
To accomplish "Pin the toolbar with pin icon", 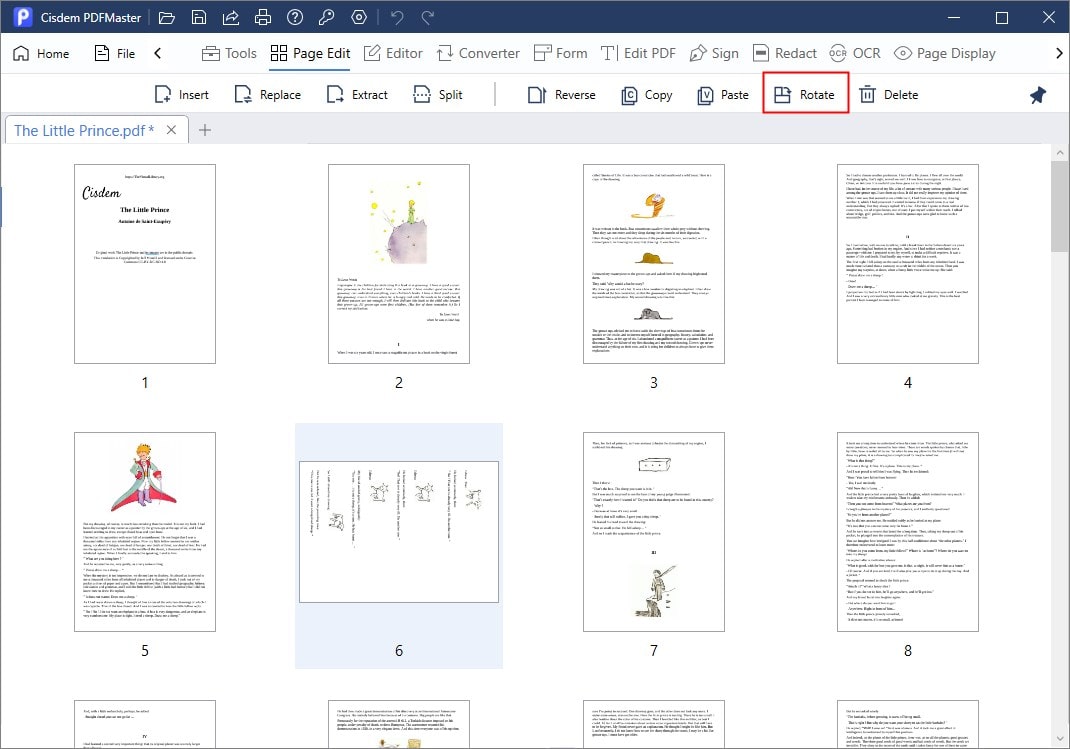I will (1038, 95).
